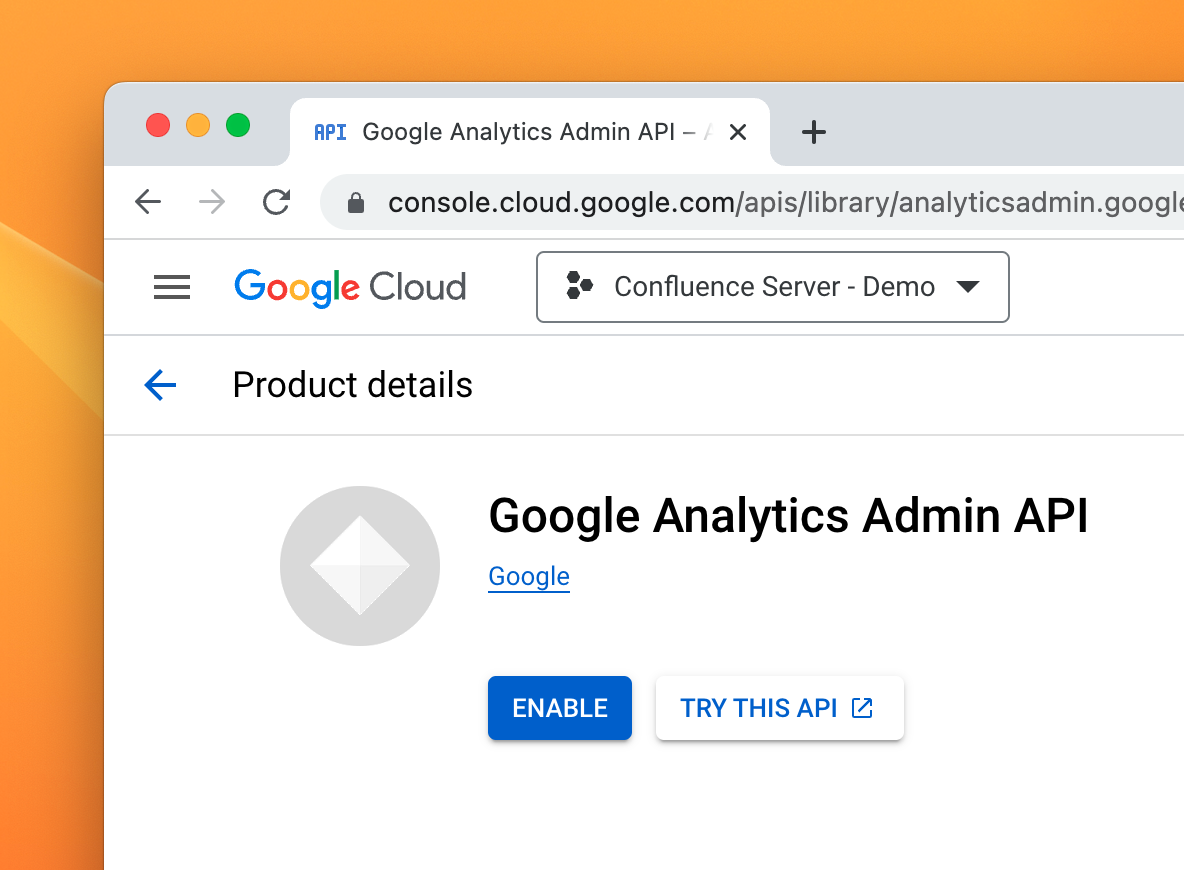Click the red close window button
The height and width of the screenshot is (870, 1184).
[158, 125]
